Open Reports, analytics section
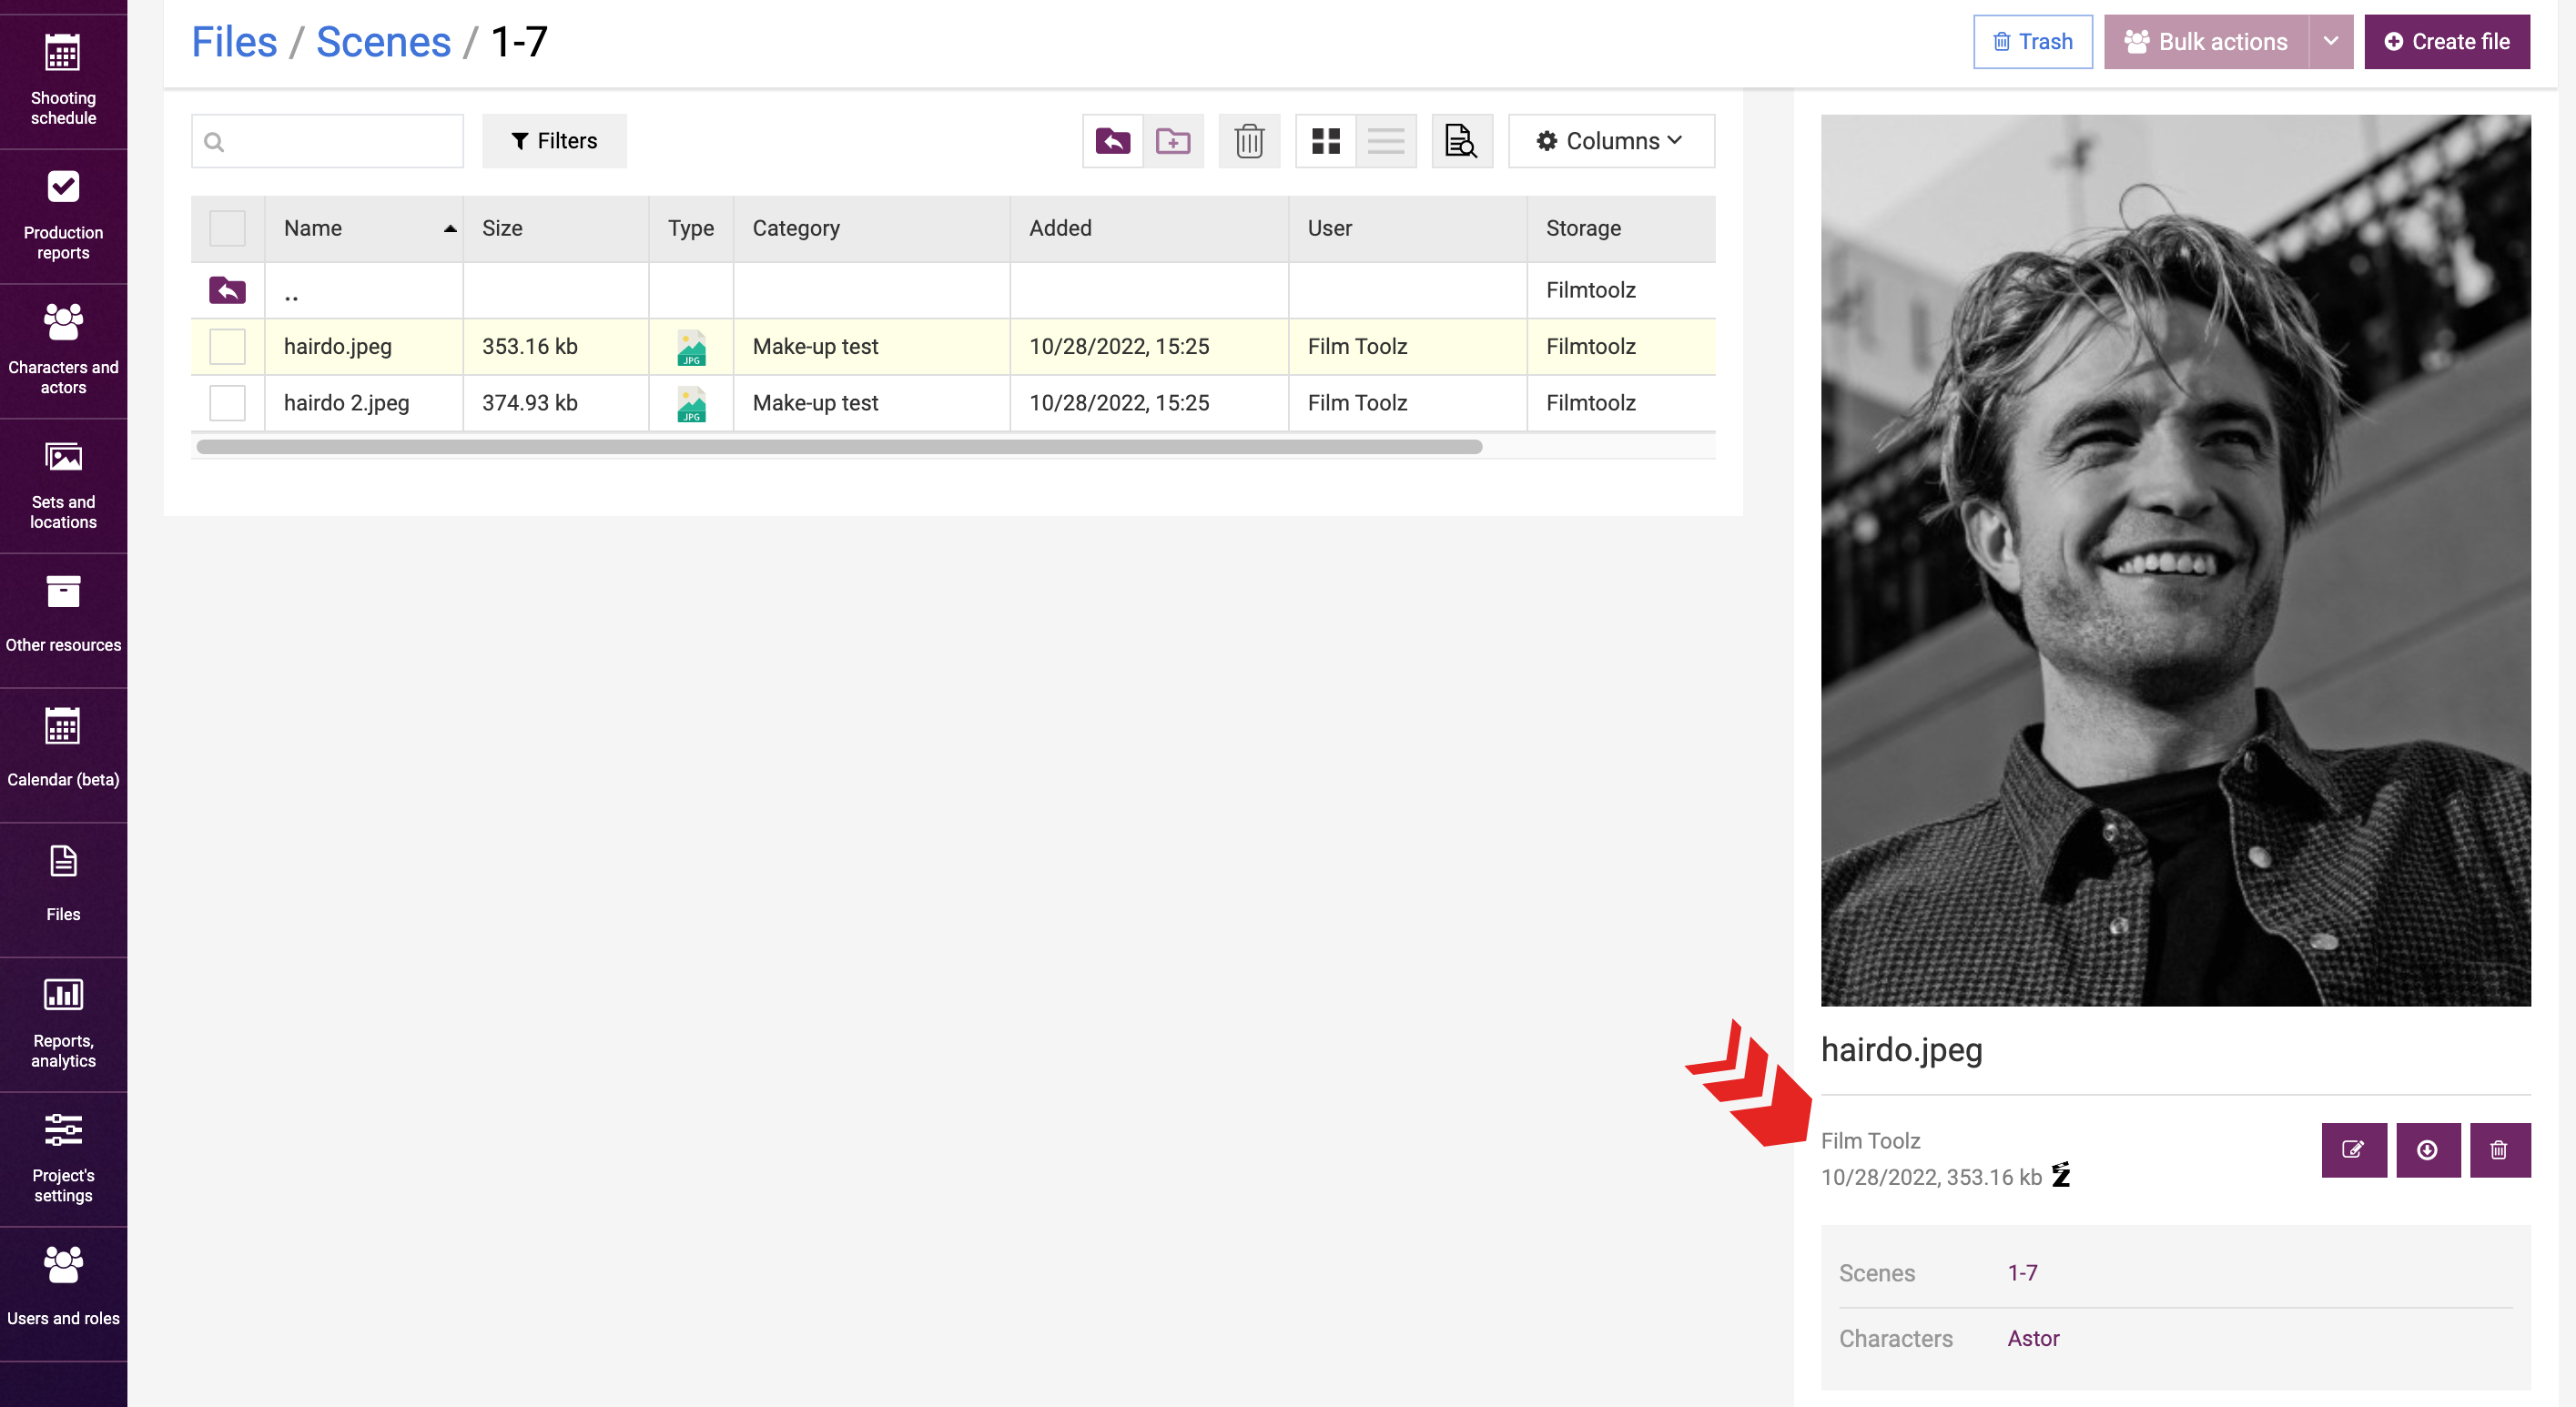This screenshot has height=1407, width=2576. coord(63,1024)
